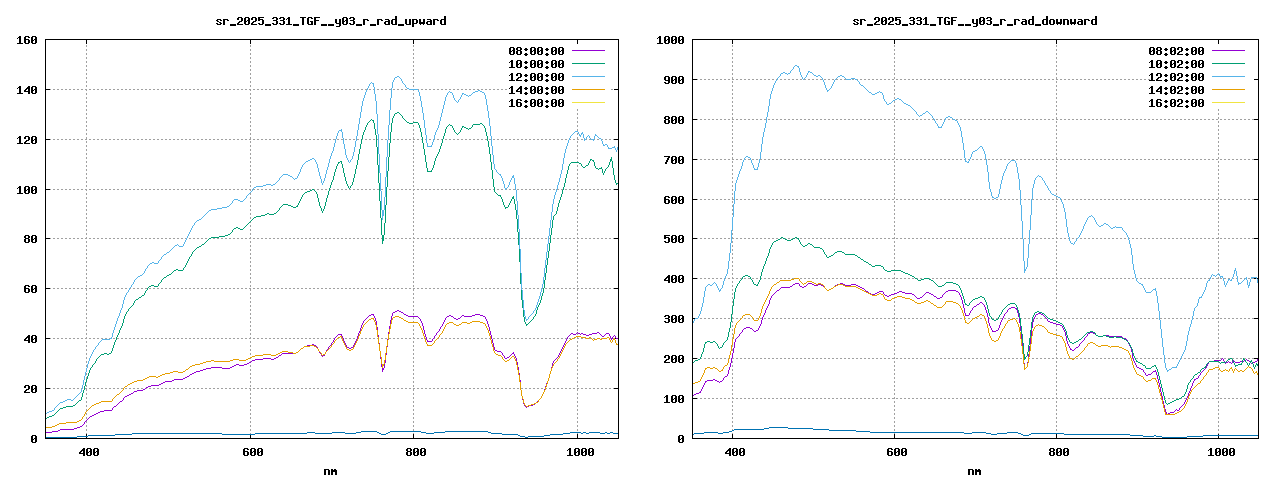The height and width of the screenshot is (480, 1280).
Task: Select the 16:00:00 legend entry in upward chart
Action: pyautogui.click(x=534, y=103)
